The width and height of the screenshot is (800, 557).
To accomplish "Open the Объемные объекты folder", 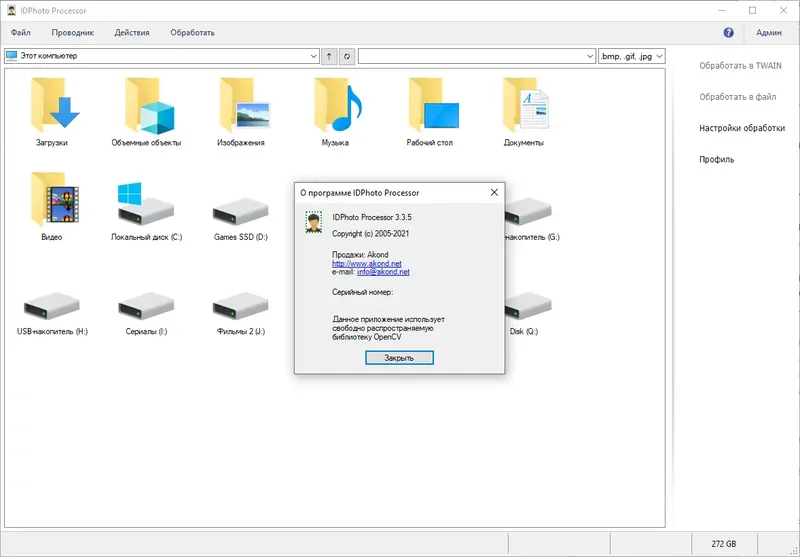I will click(x=146, y=112).
